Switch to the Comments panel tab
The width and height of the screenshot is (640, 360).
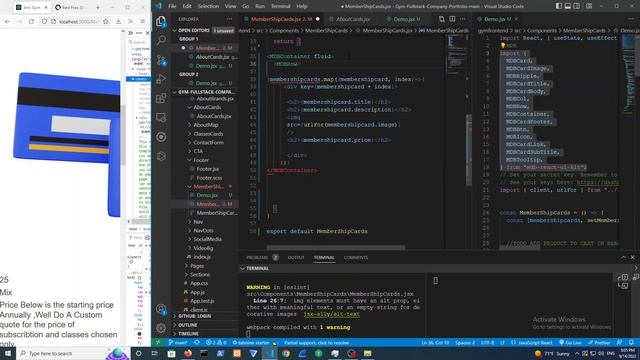point(356,257)
